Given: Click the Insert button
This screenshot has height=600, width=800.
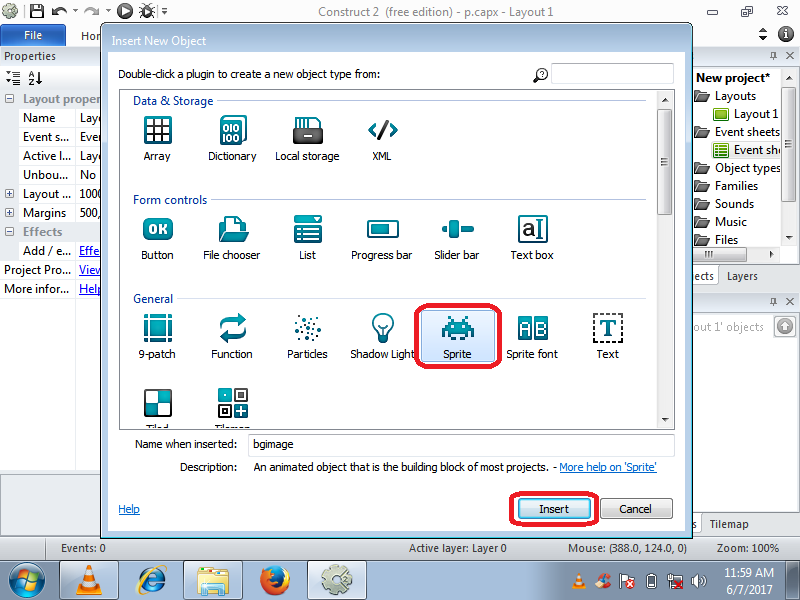Looking at the screenshot, I should (x=554, y=509).
